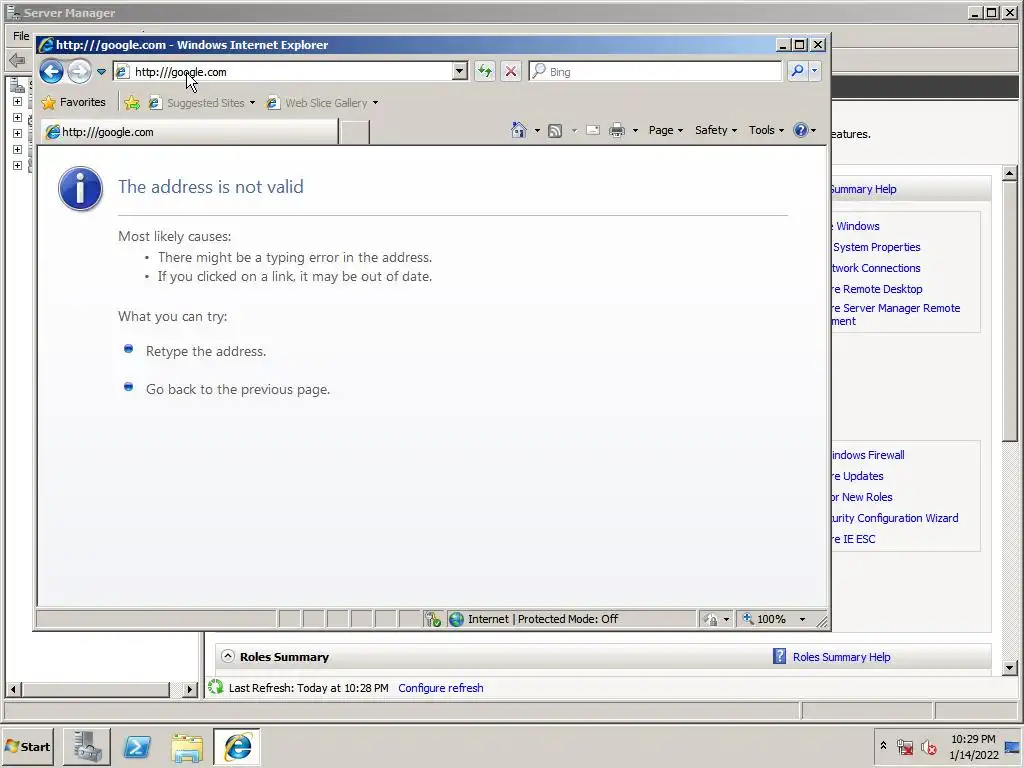The height and width of the screenshot is (768, 1024).
Task: Click the New Roles link in Server Manager
Action: [862, 497]
